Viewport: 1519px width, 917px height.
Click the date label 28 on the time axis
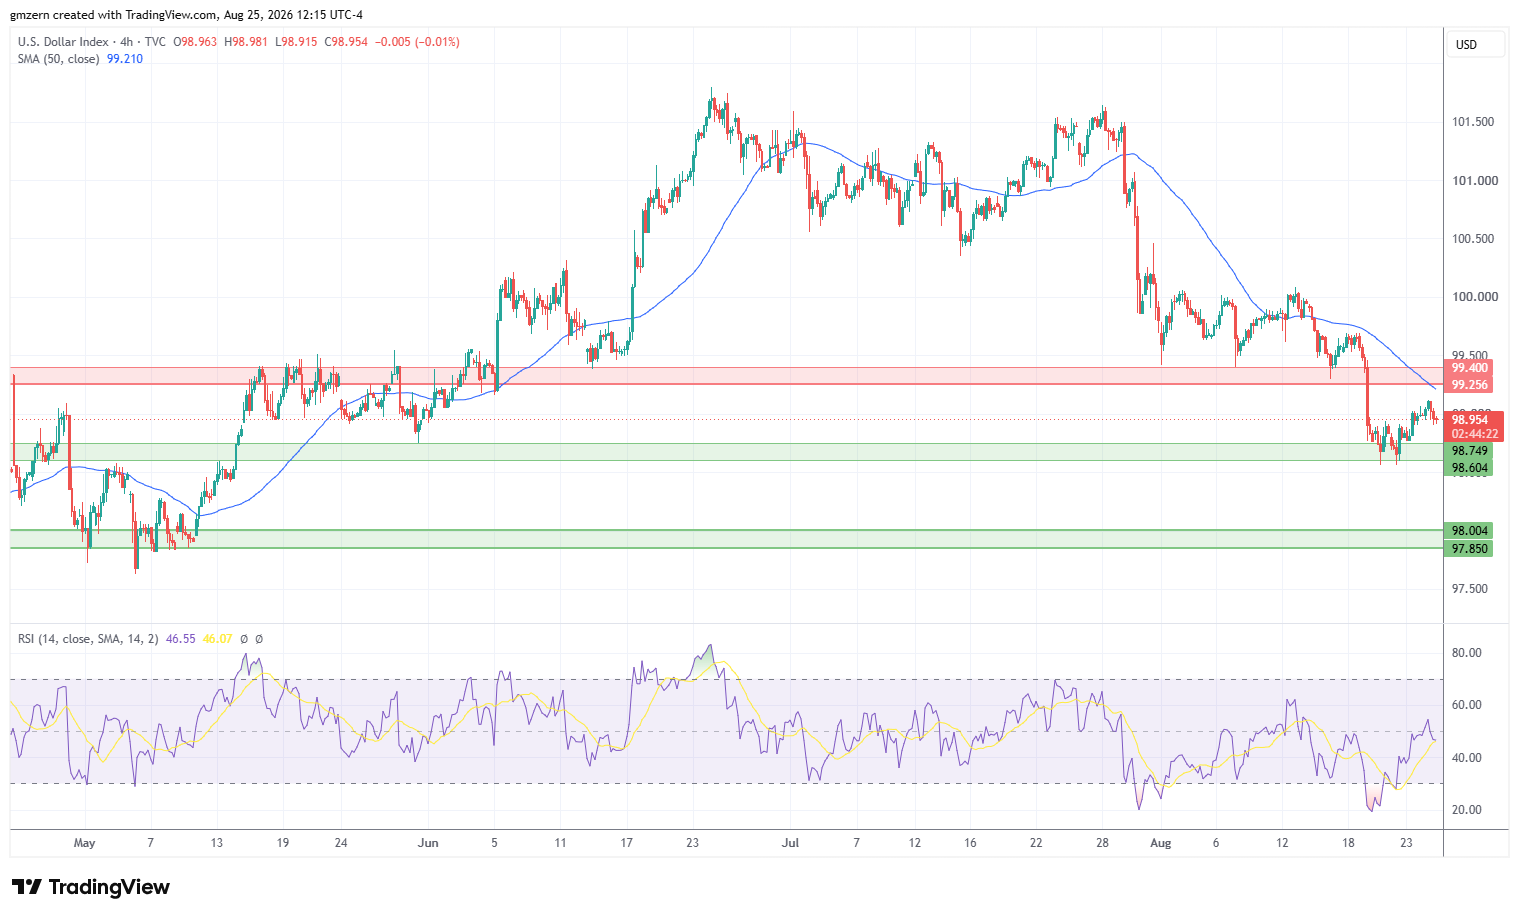1102,843
